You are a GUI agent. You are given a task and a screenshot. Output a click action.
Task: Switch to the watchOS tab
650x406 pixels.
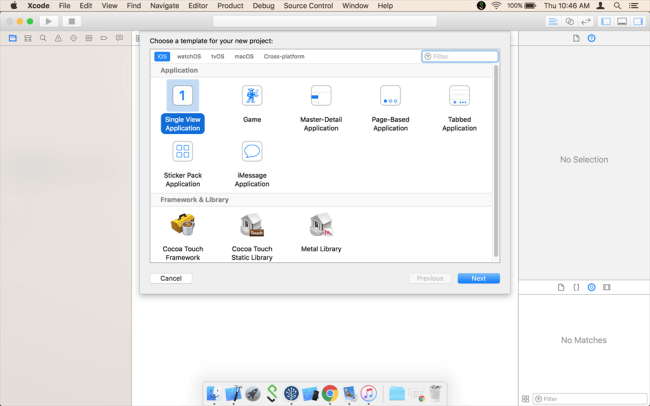pyautogui.click(x=189, y=56)
